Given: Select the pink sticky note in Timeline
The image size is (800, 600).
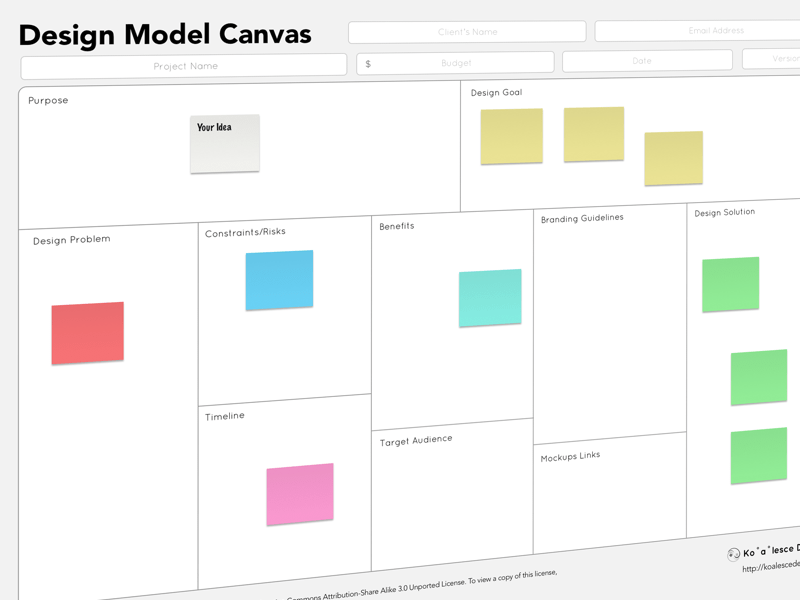Looking at the screenshot, I should (x=300, y=494).
